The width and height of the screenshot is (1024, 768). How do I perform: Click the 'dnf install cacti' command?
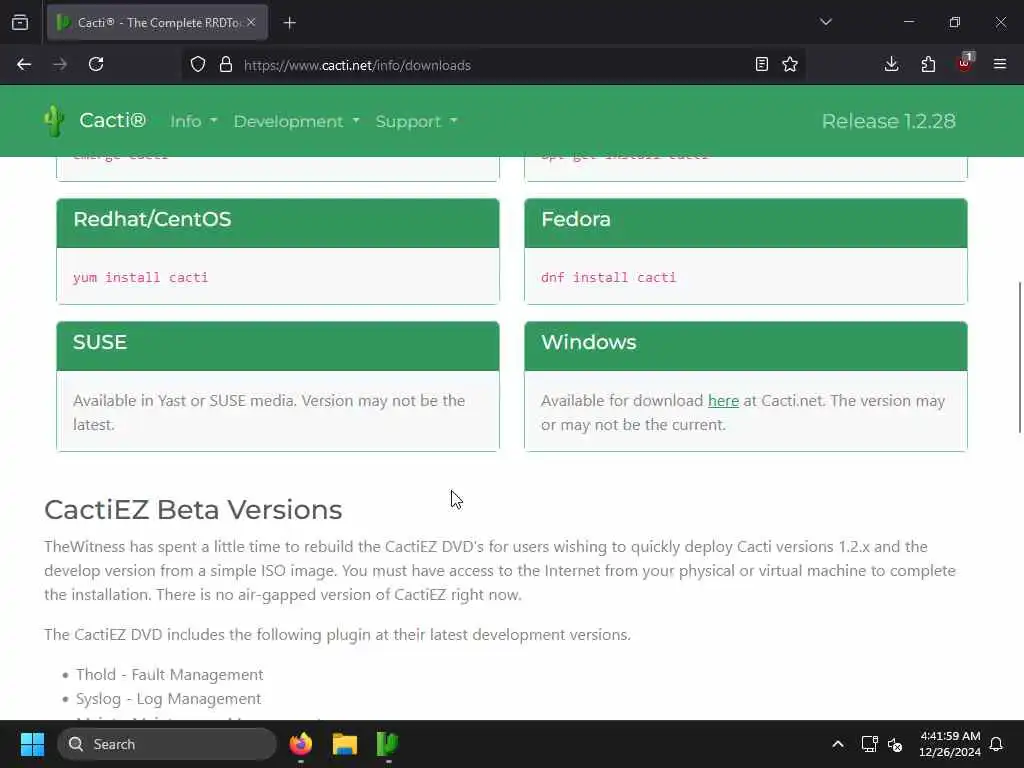(x=608, y=278)
